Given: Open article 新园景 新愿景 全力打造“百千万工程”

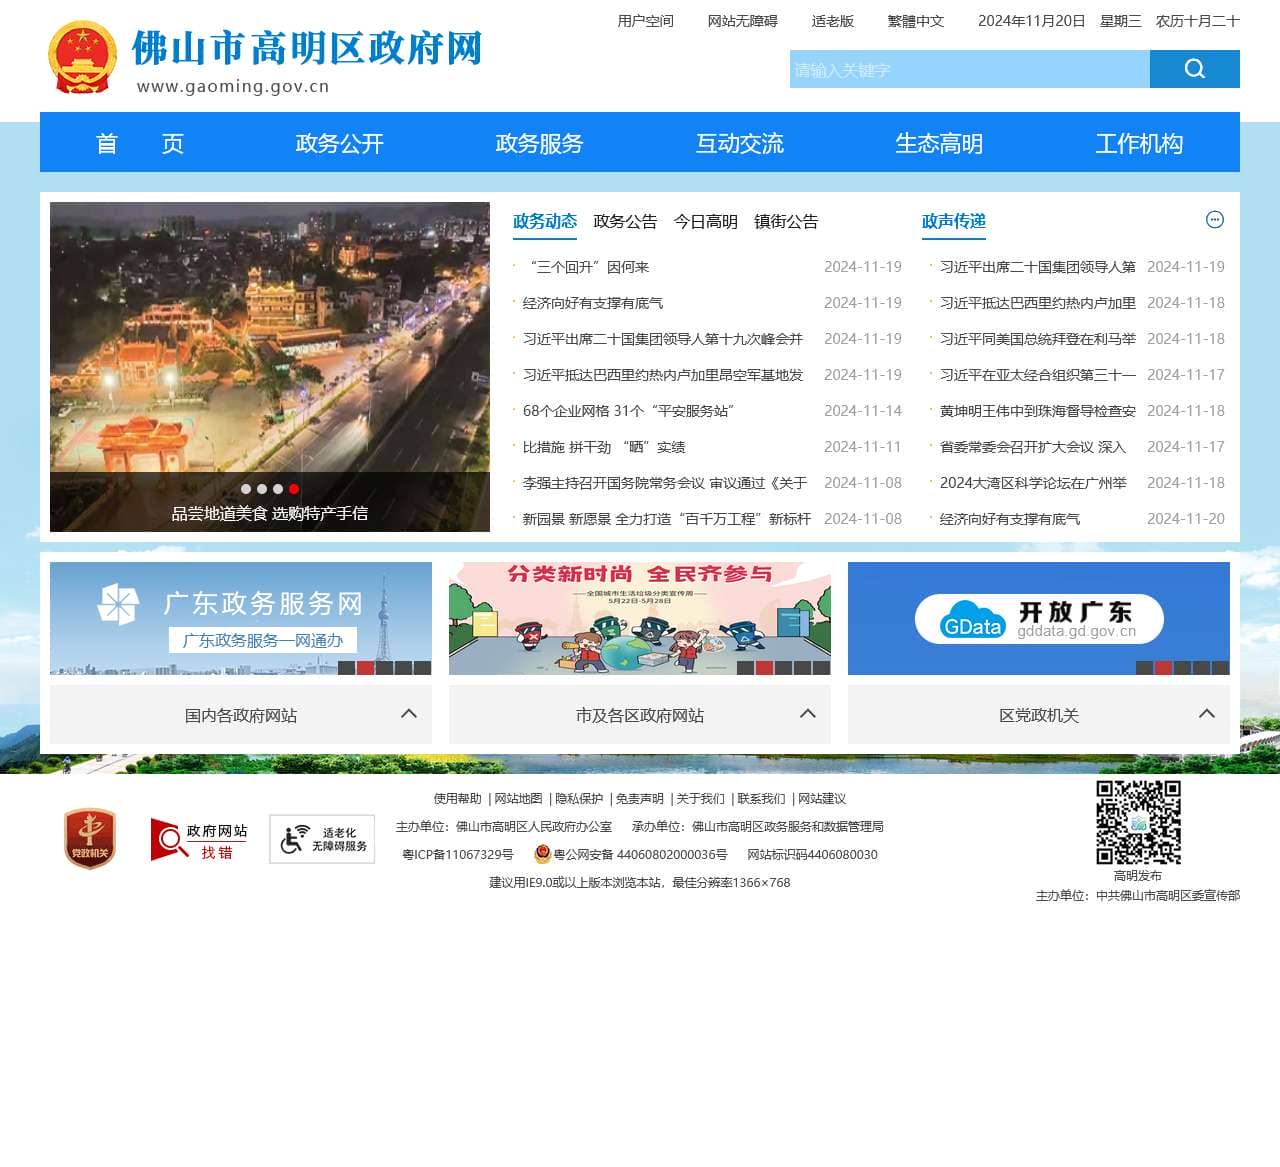Looking at the screenshot, I should 667,519.
